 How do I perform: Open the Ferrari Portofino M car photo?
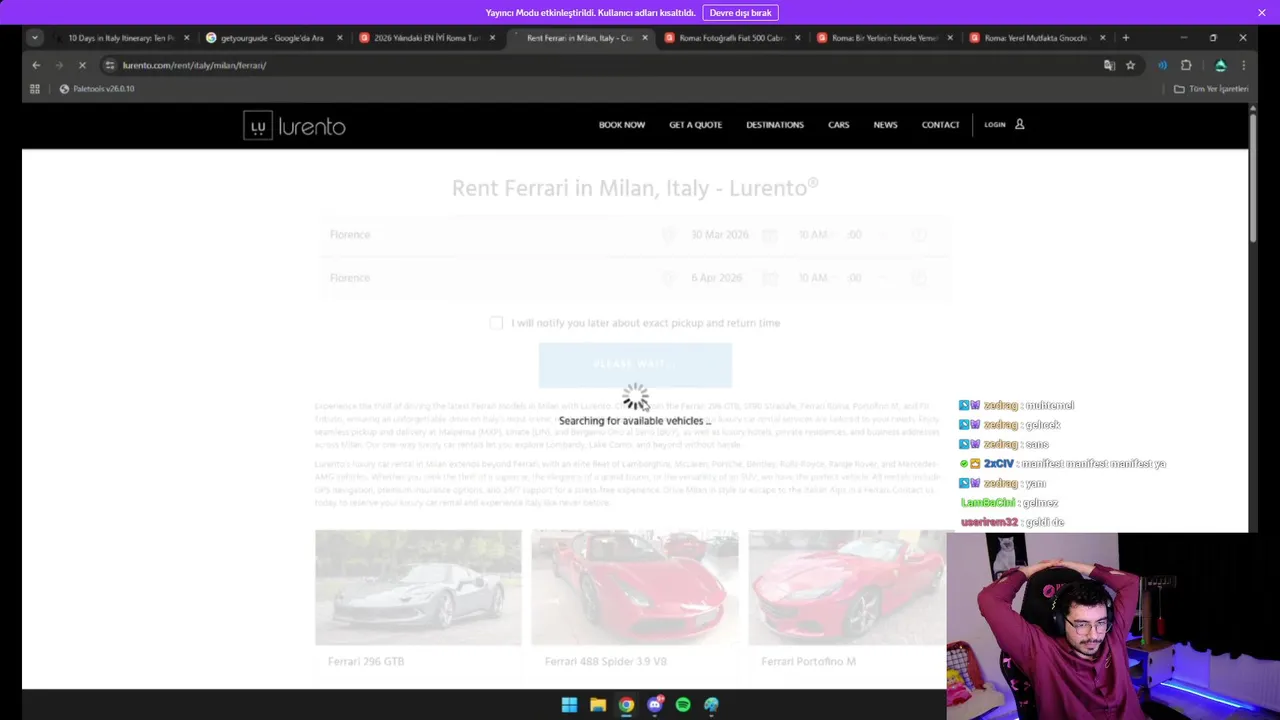846,588
